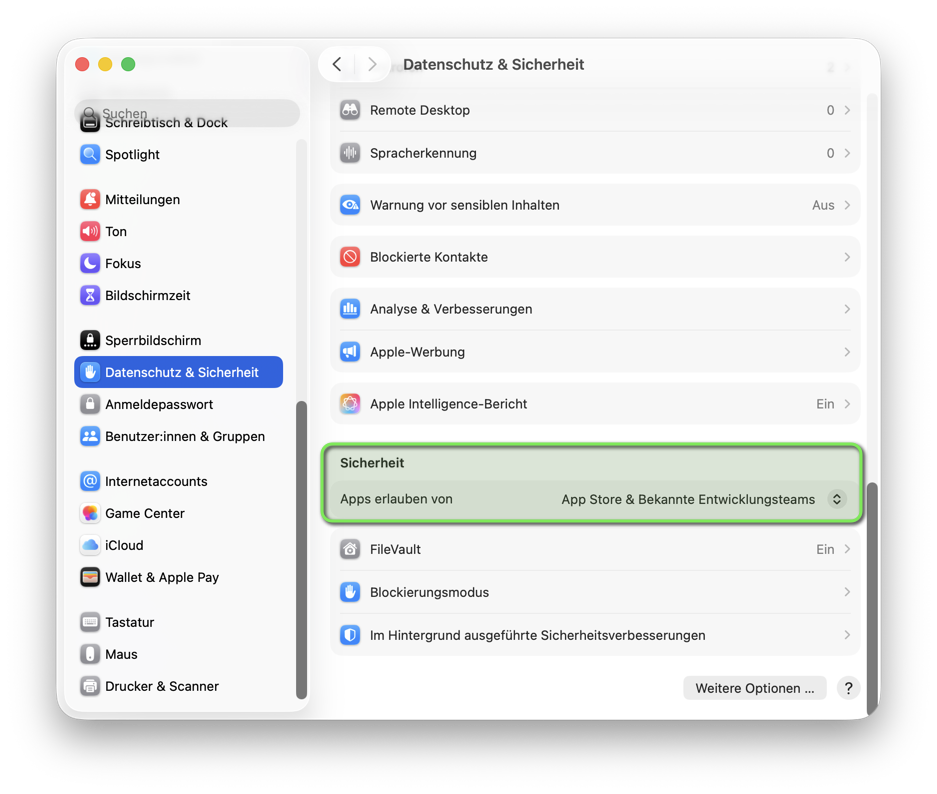Click the Fokus moon icon
The image size is (937, 794).
point(90,264)
